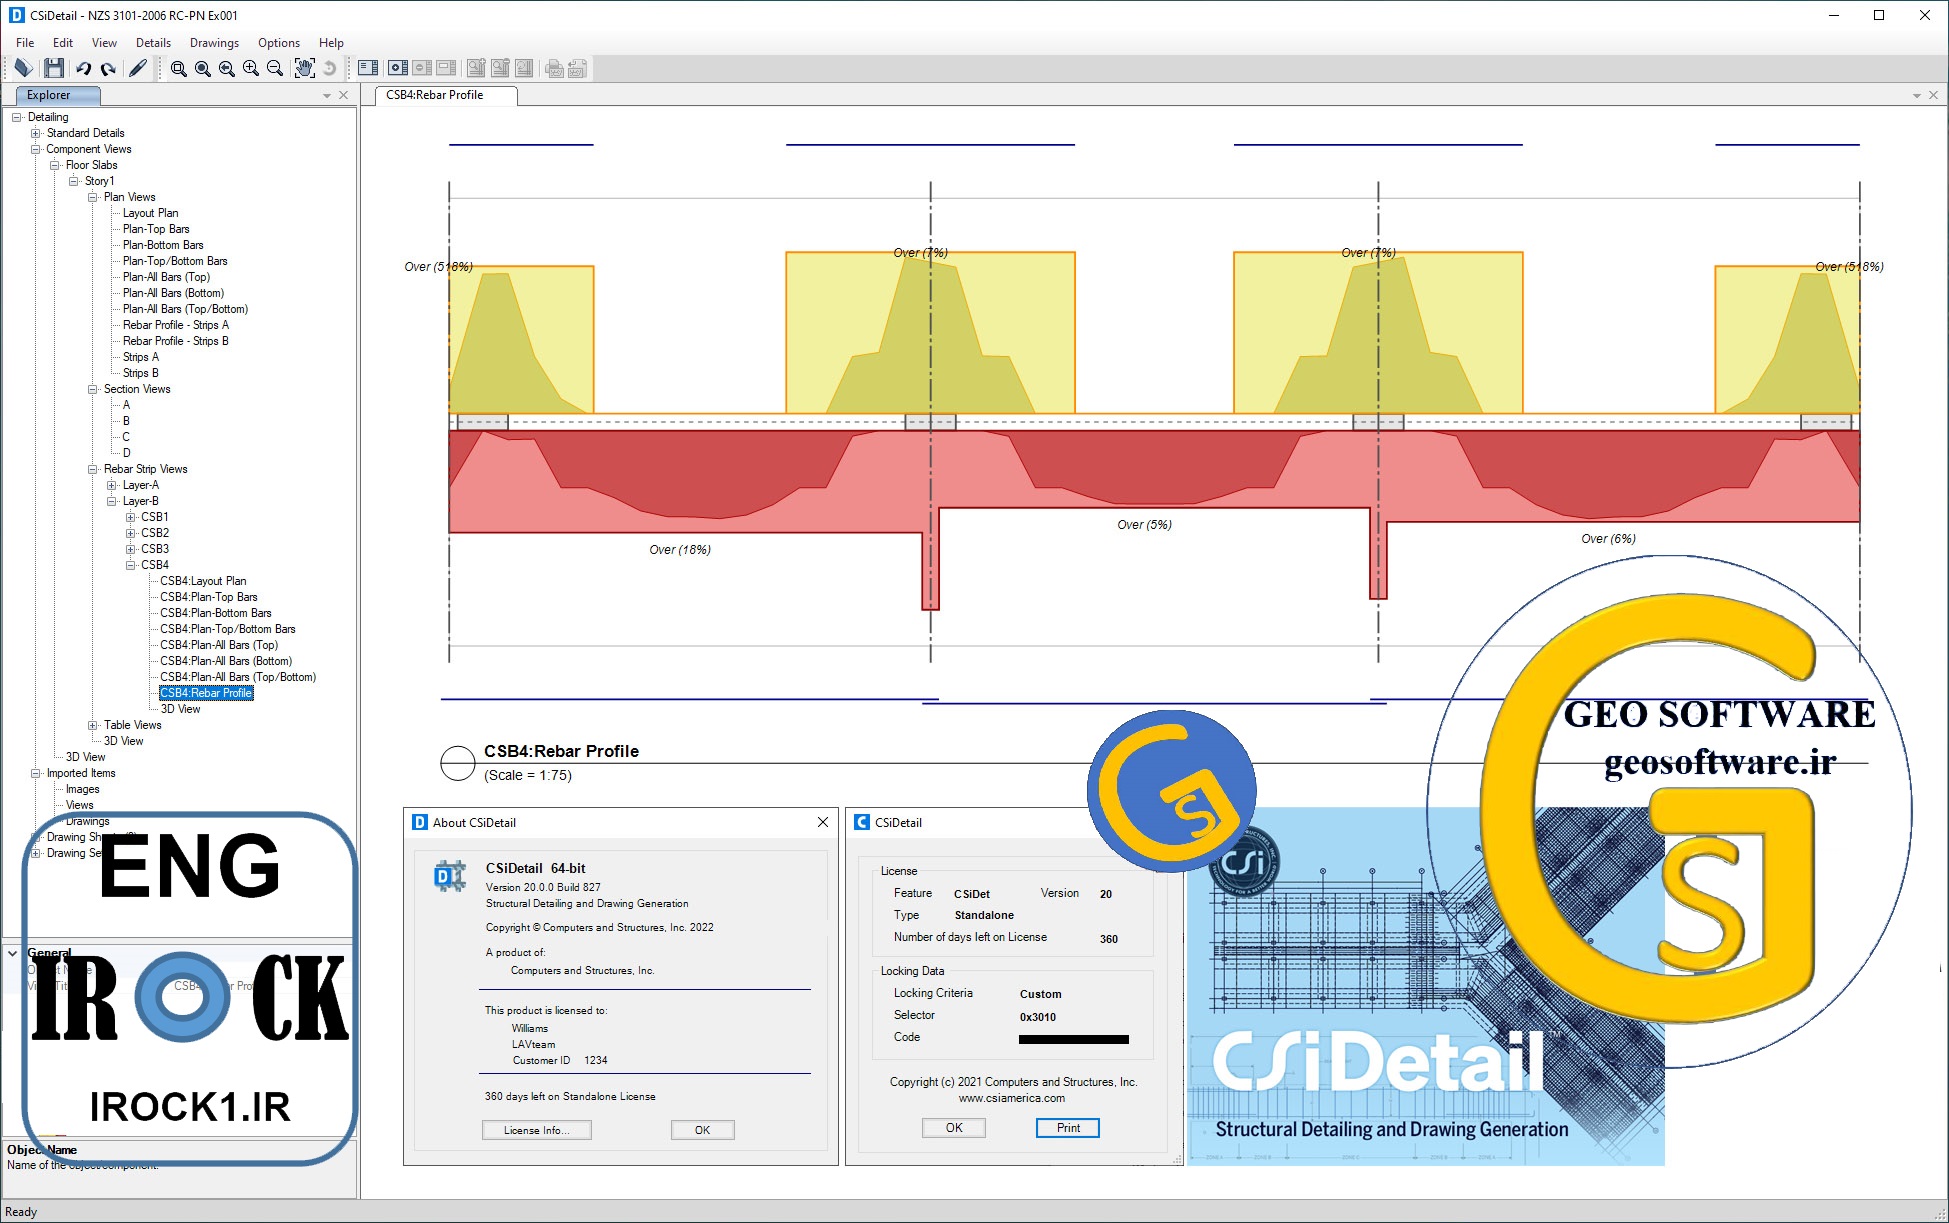Click the previous zoom icon with left arrow
Image resolution: width=1949 pixels, height=1223 pixels.
click(x=226, y=68)
